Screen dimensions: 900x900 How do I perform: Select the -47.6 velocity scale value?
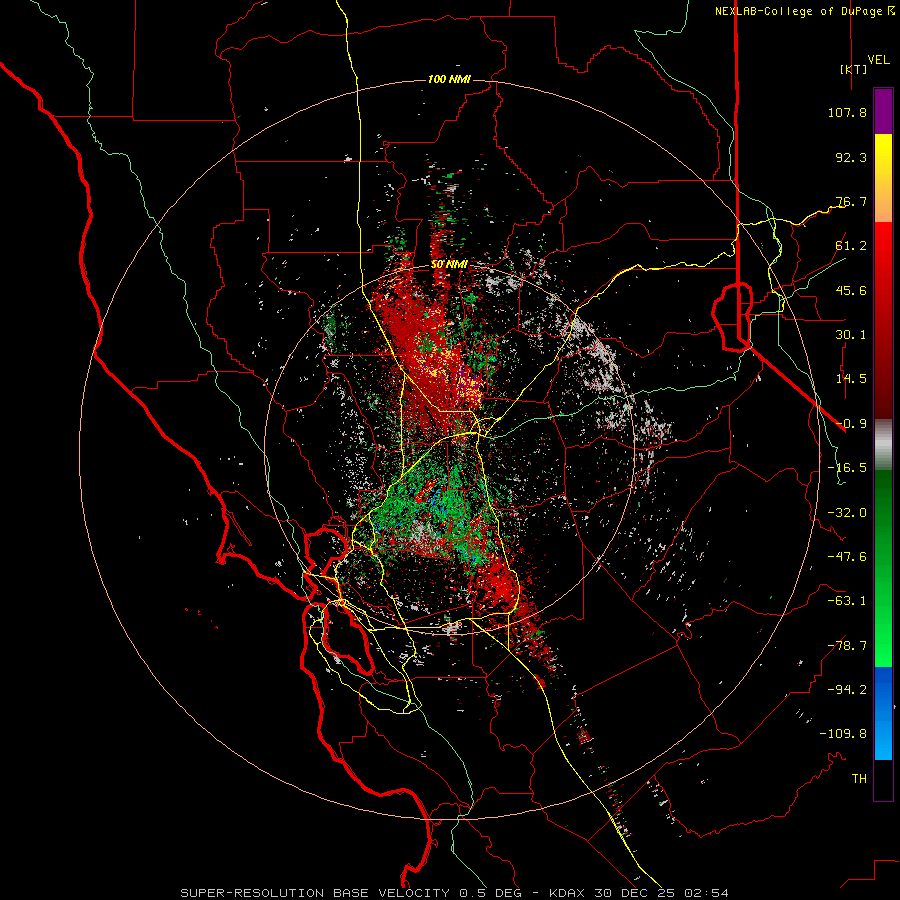click(847, 557)
